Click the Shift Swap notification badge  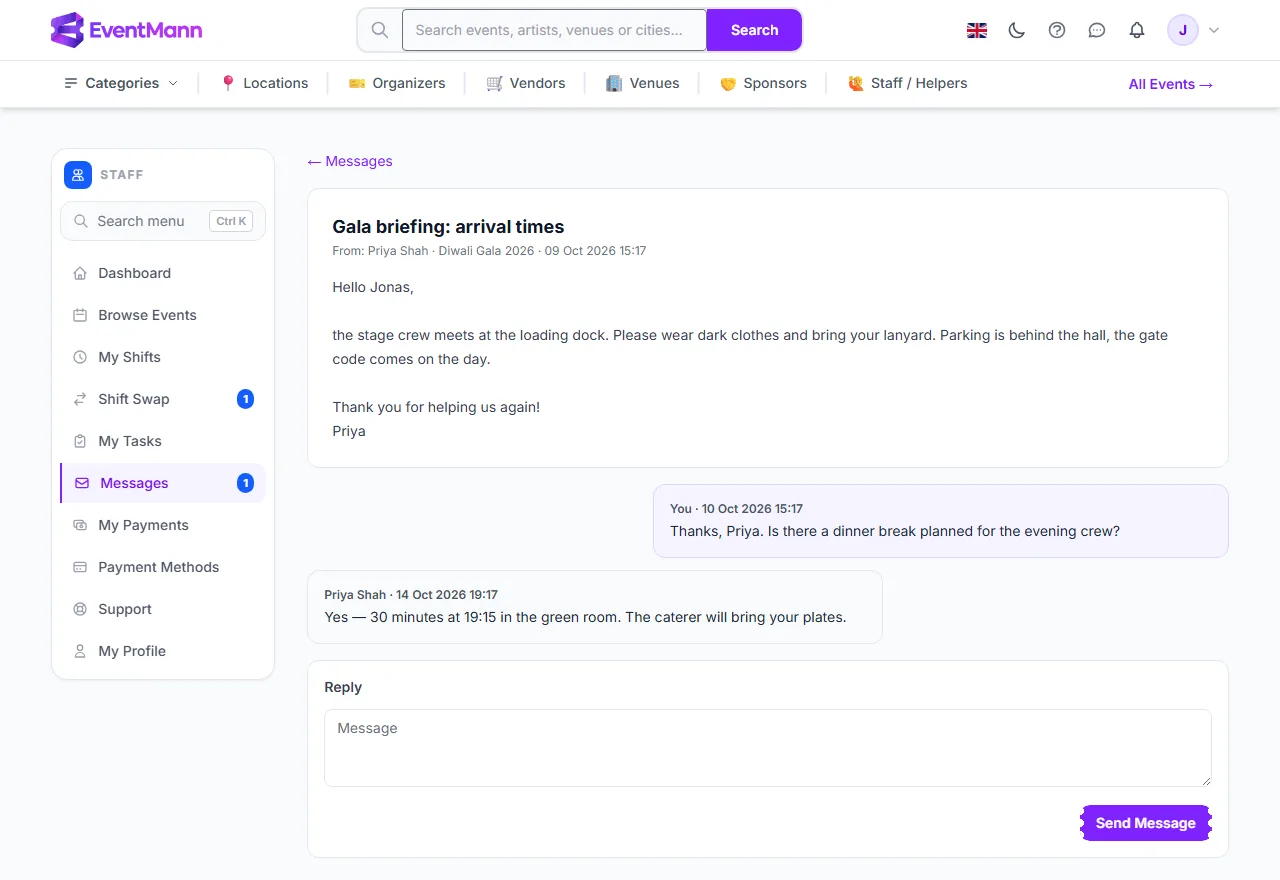click(245, 399)
